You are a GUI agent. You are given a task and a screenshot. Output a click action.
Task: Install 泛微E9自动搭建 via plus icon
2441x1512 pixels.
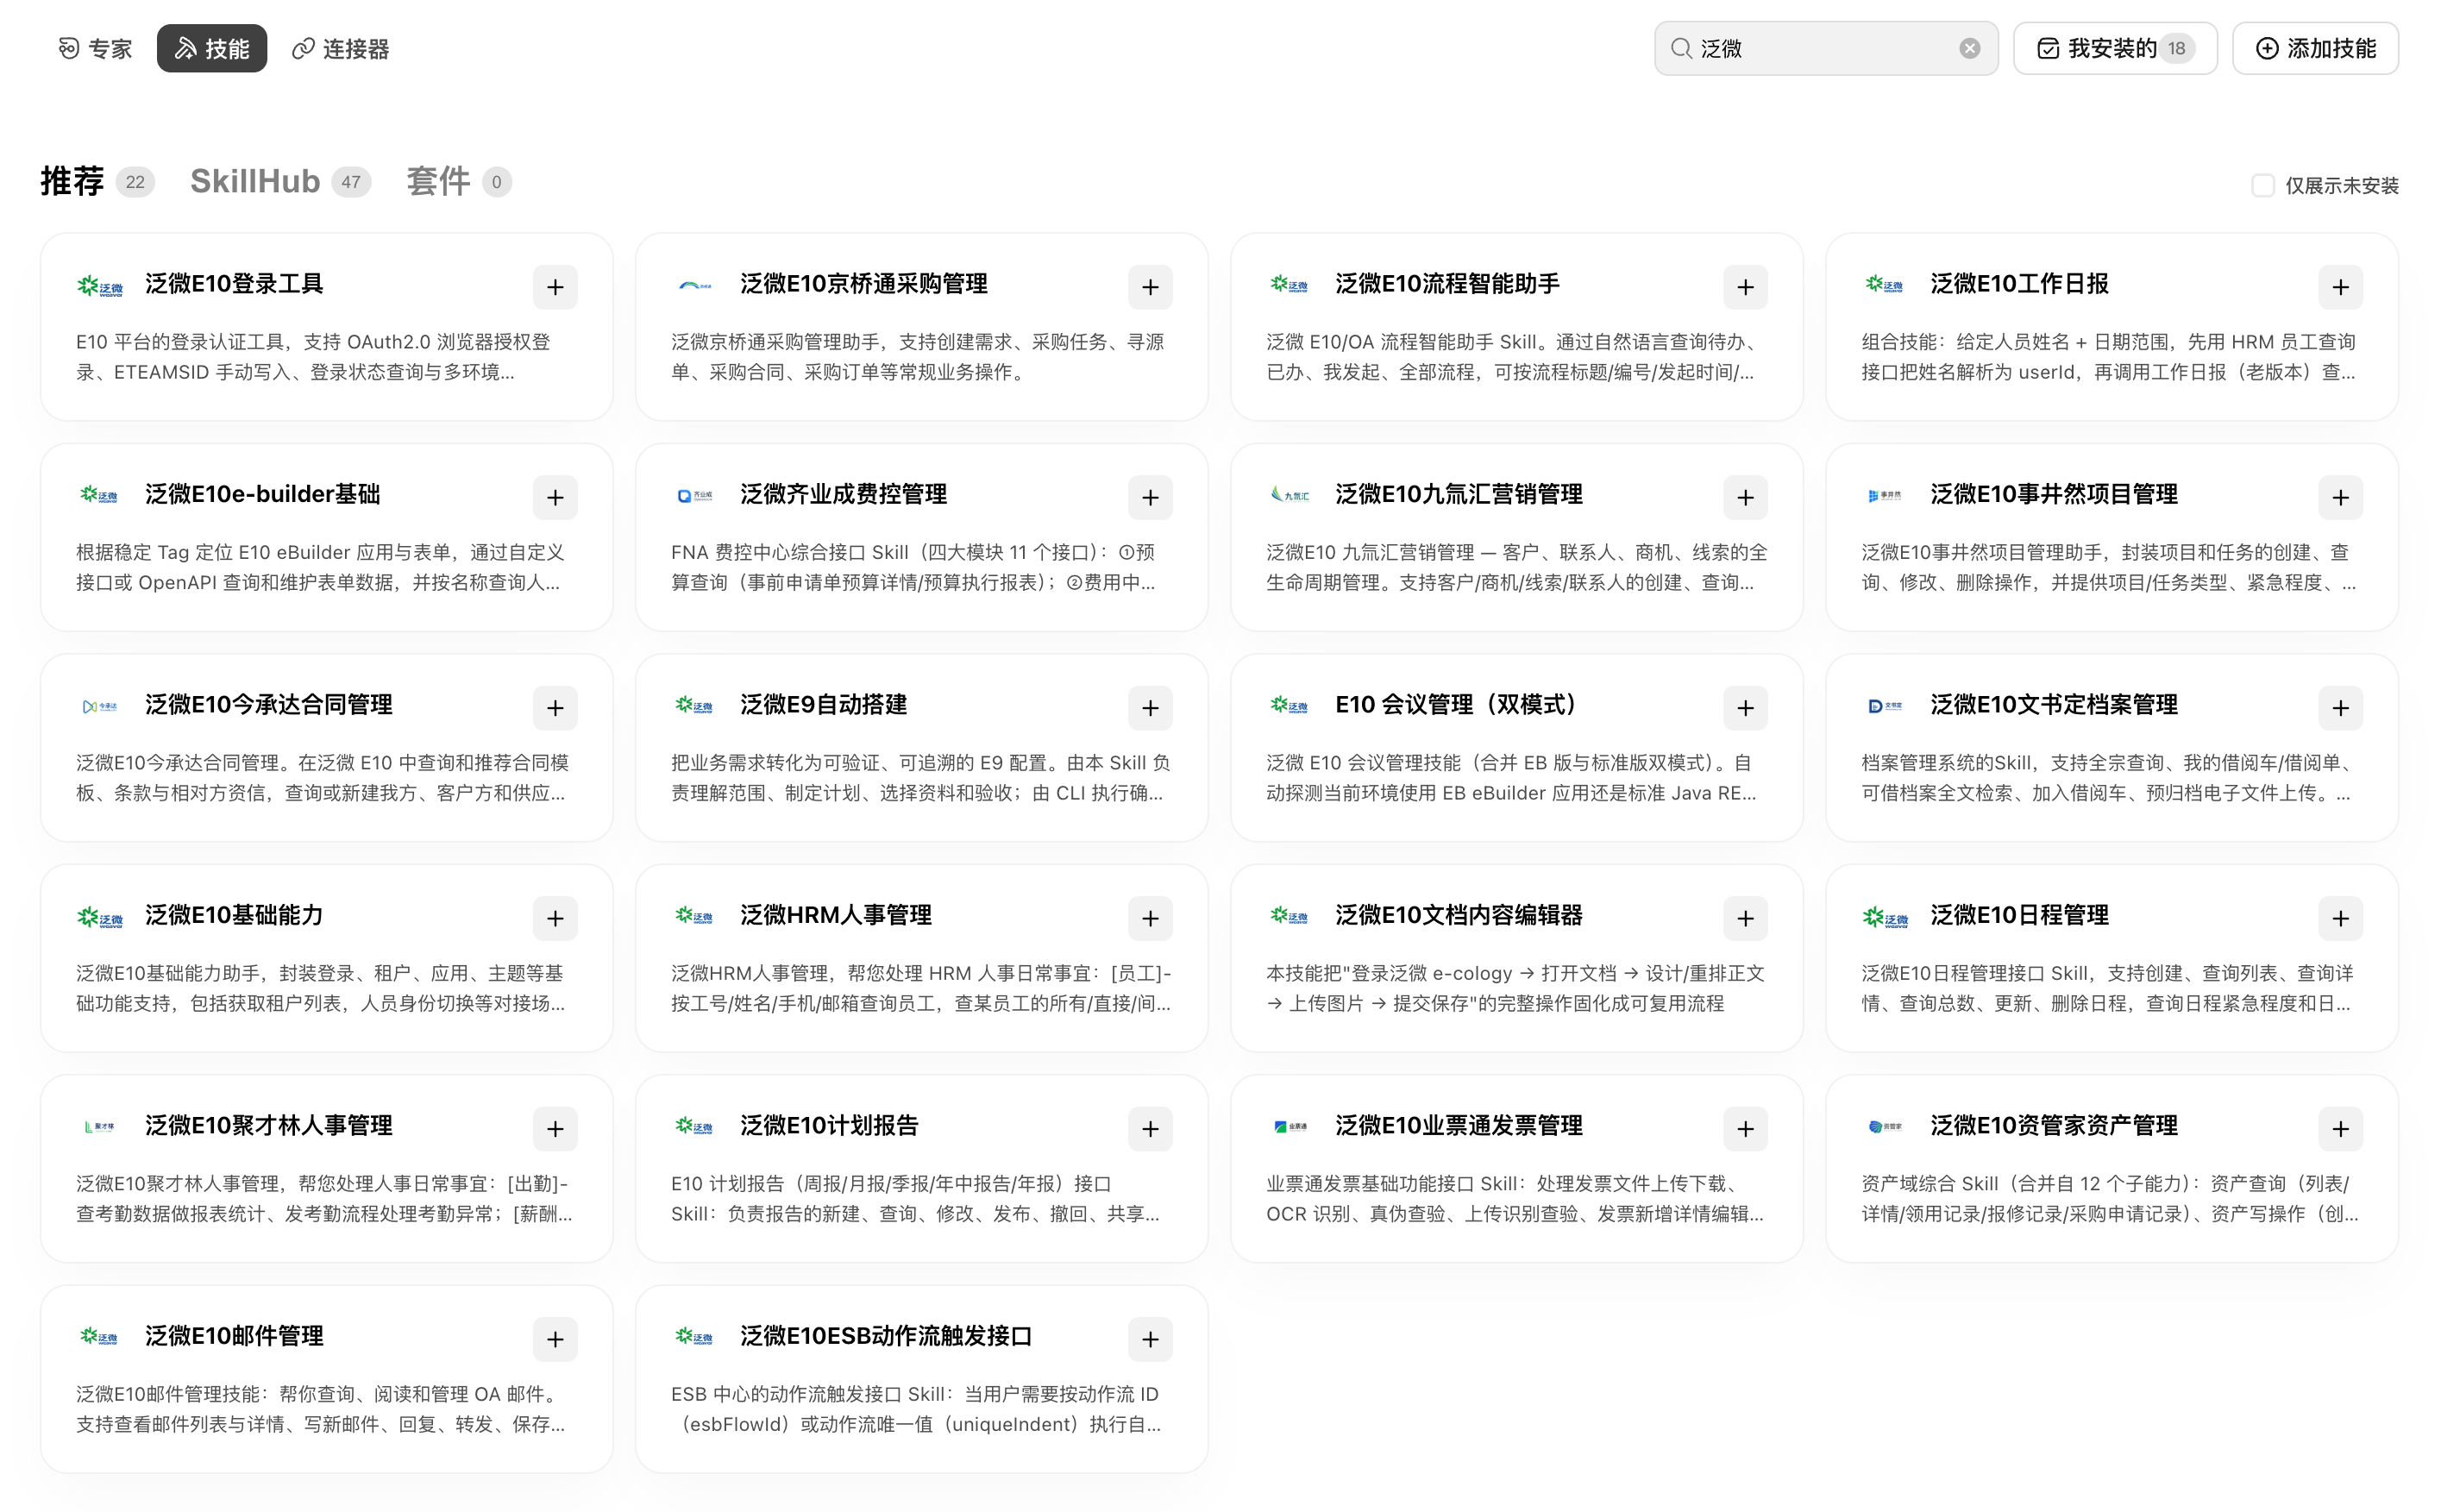tap(1150, 708)
